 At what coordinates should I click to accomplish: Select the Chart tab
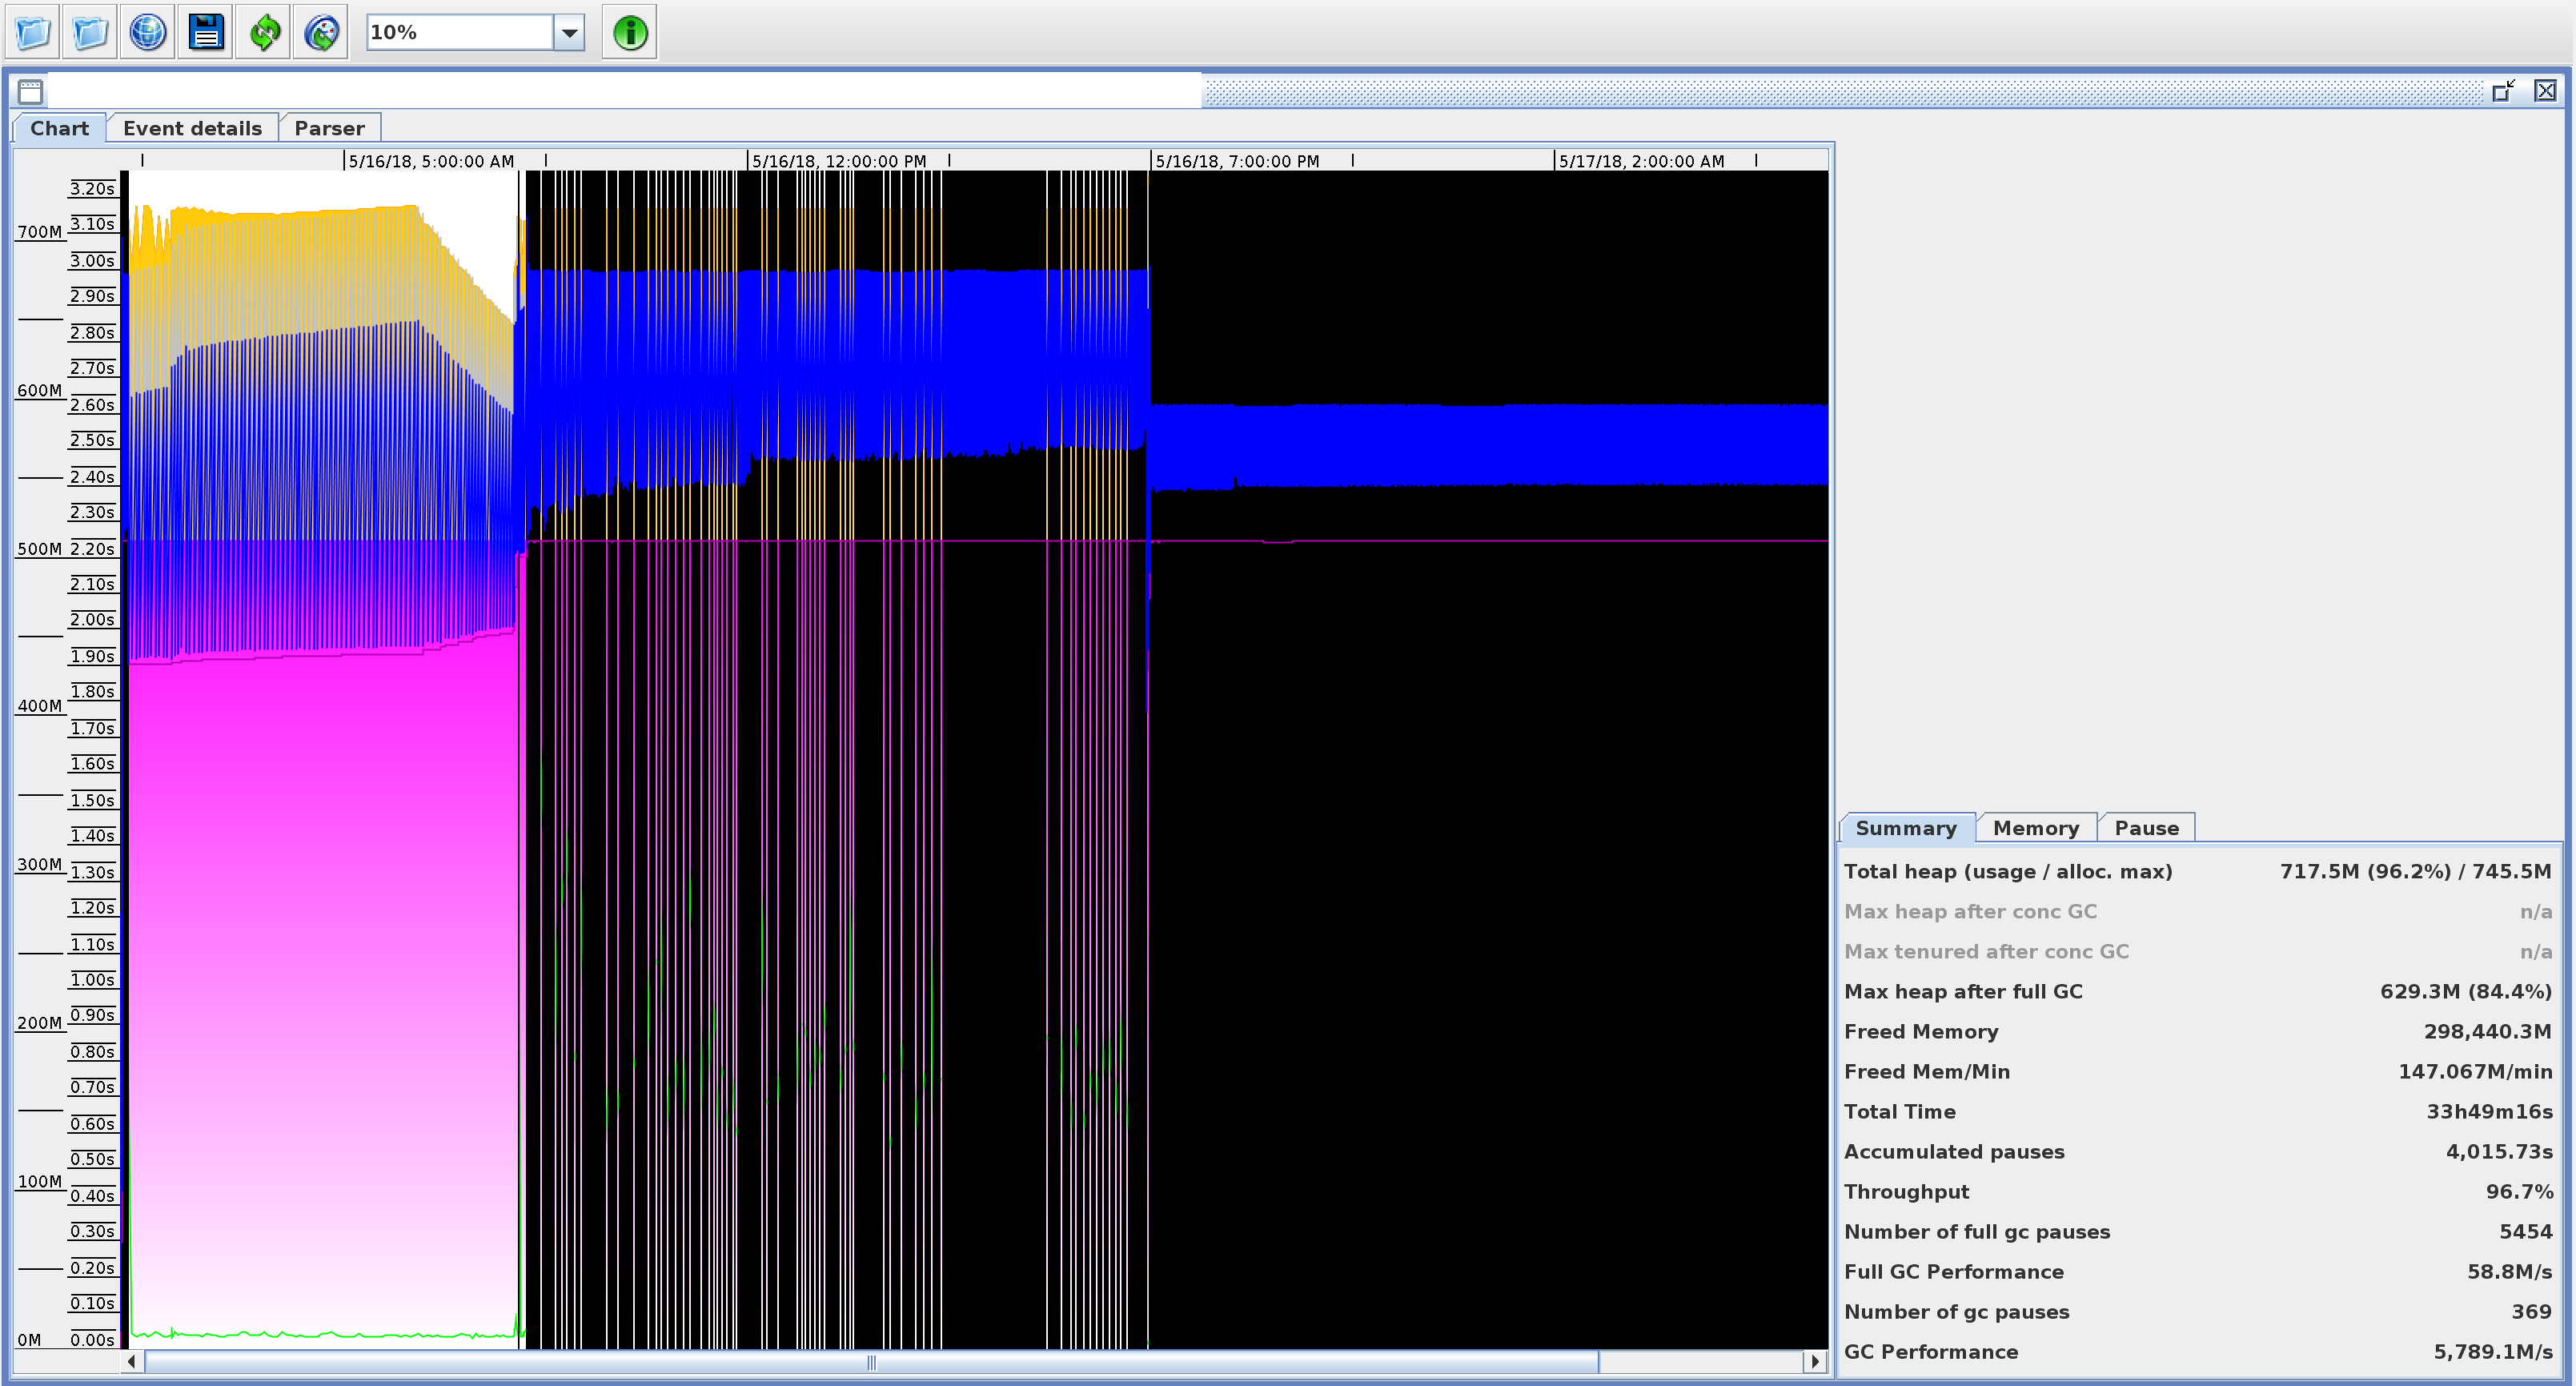tap(59, 128)
